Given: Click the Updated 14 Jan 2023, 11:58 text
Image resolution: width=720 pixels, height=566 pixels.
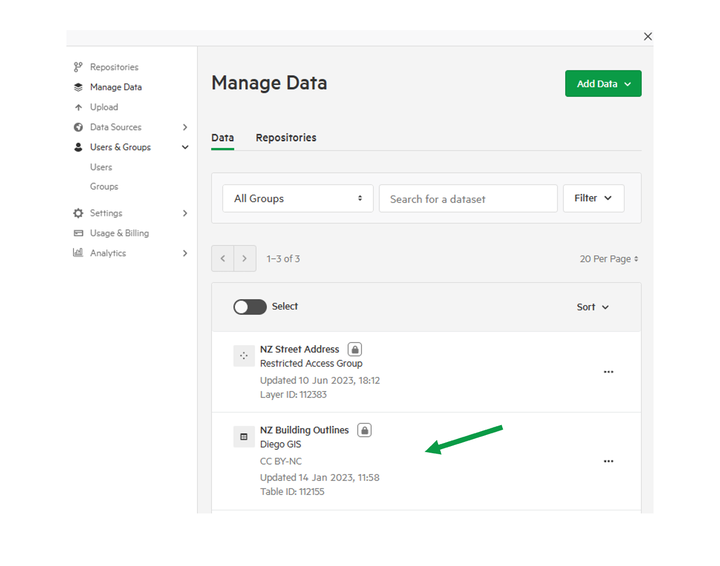Looking at the screenshot, I should [x=320, y=478].
